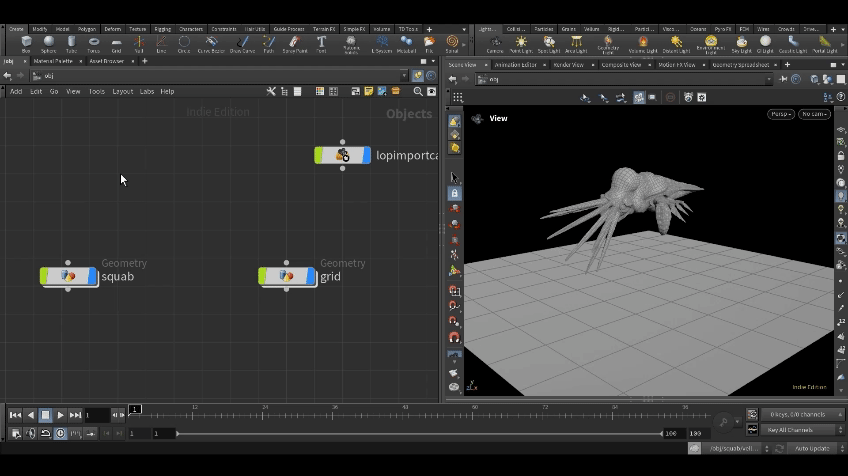Select the Grid shelf tool

(116, 44)
